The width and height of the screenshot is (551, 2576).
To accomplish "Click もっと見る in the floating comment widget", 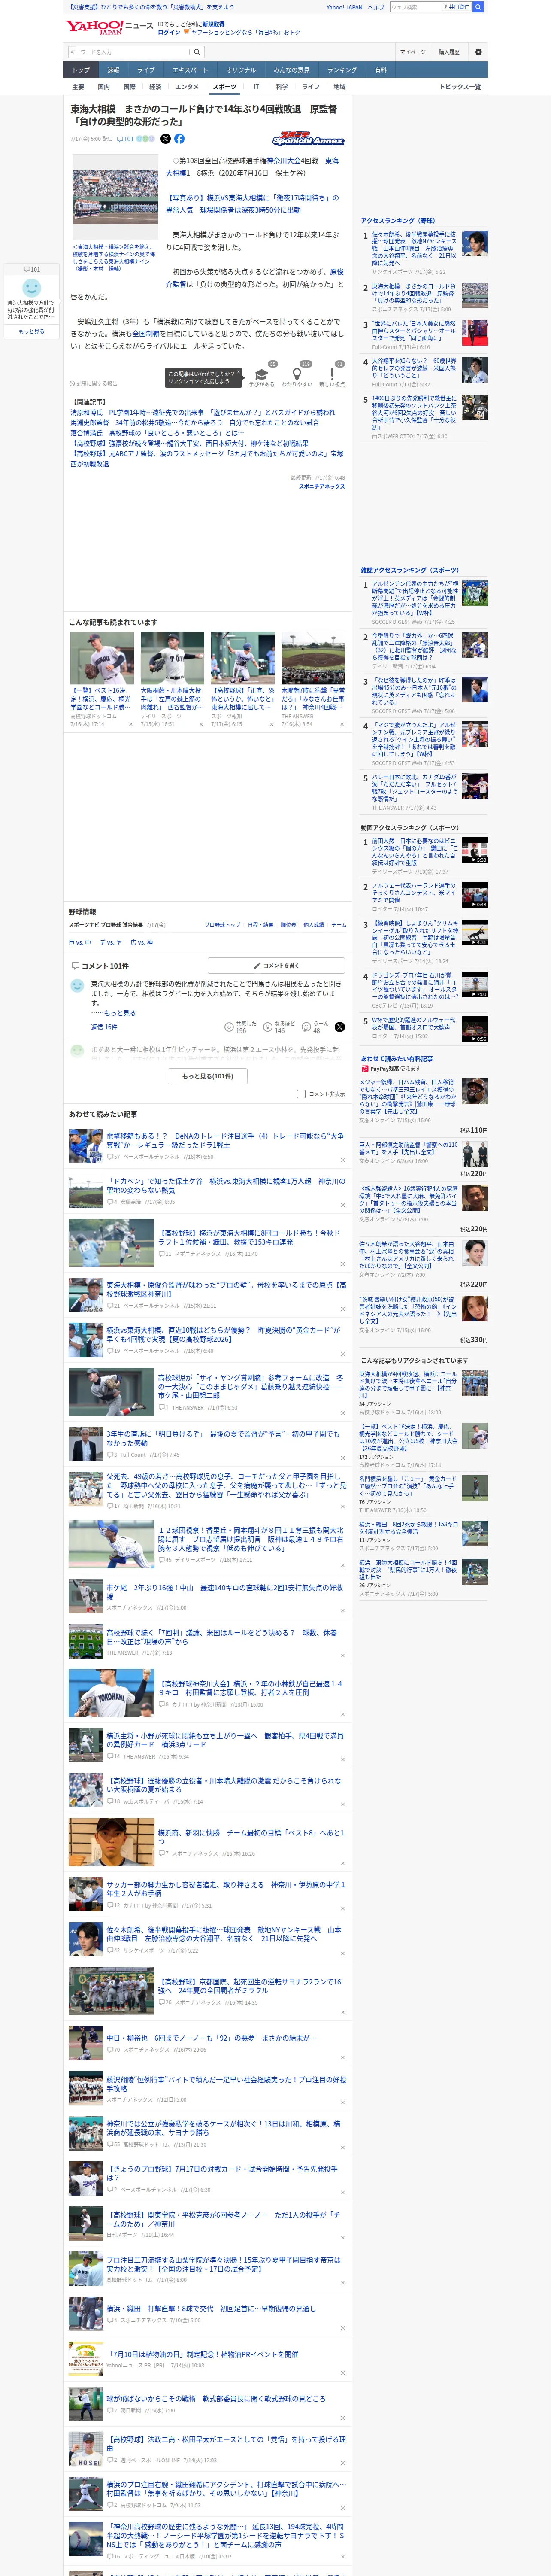I will pyautogui.click(x=32, y=331).
